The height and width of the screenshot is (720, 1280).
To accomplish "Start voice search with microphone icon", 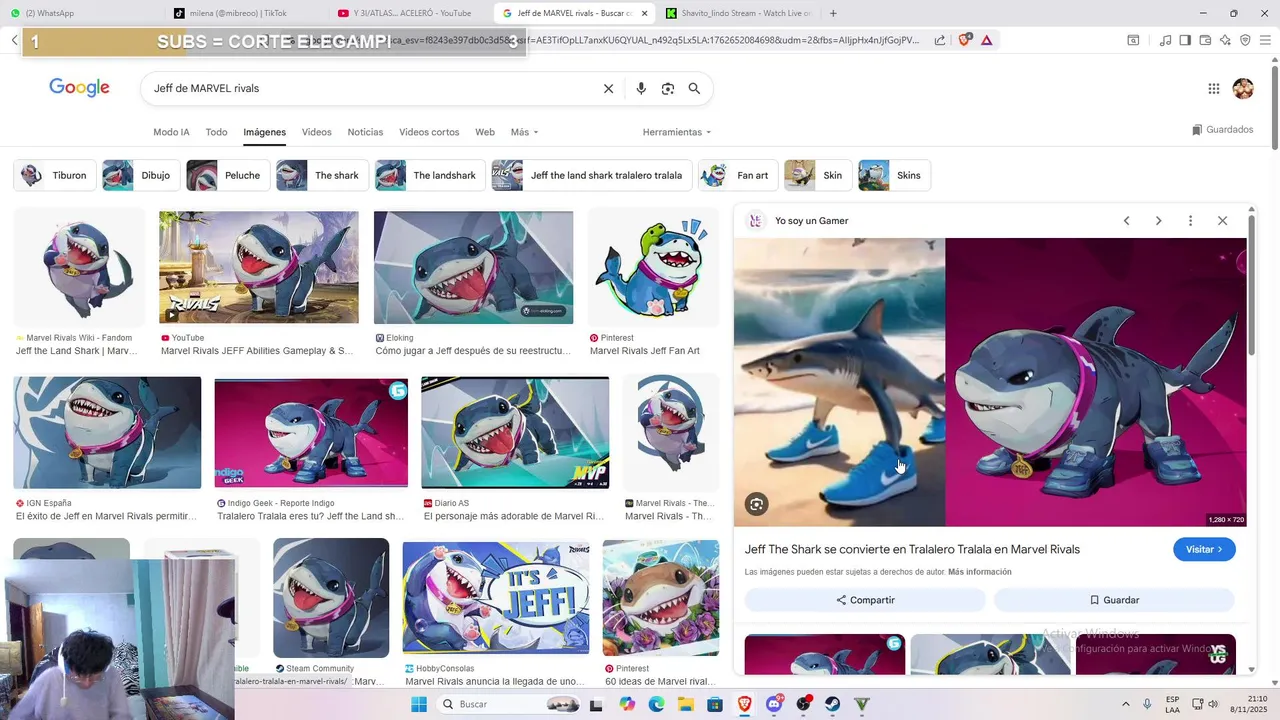I will (641, 89).
